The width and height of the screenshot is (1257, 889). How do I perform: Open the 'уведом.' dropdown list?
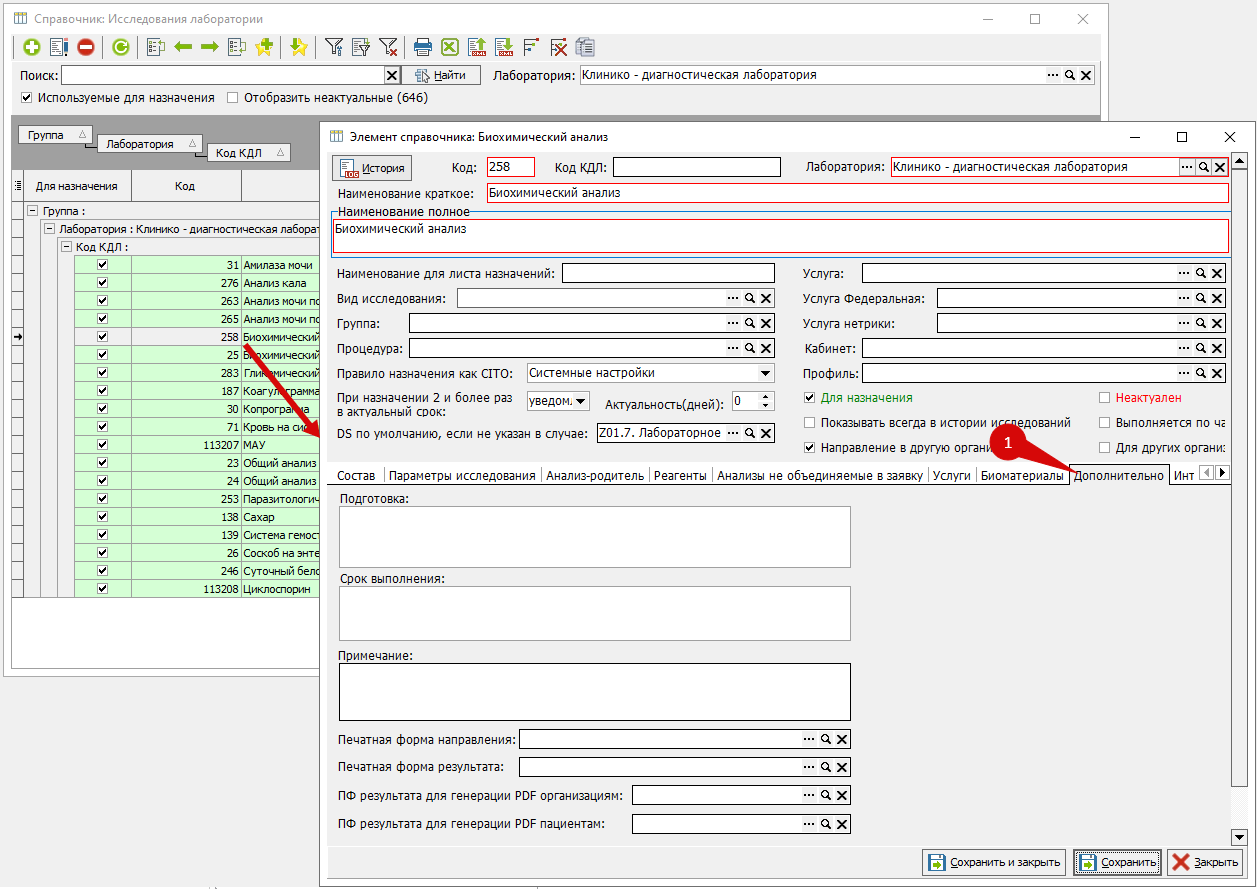tap(581, 401)
